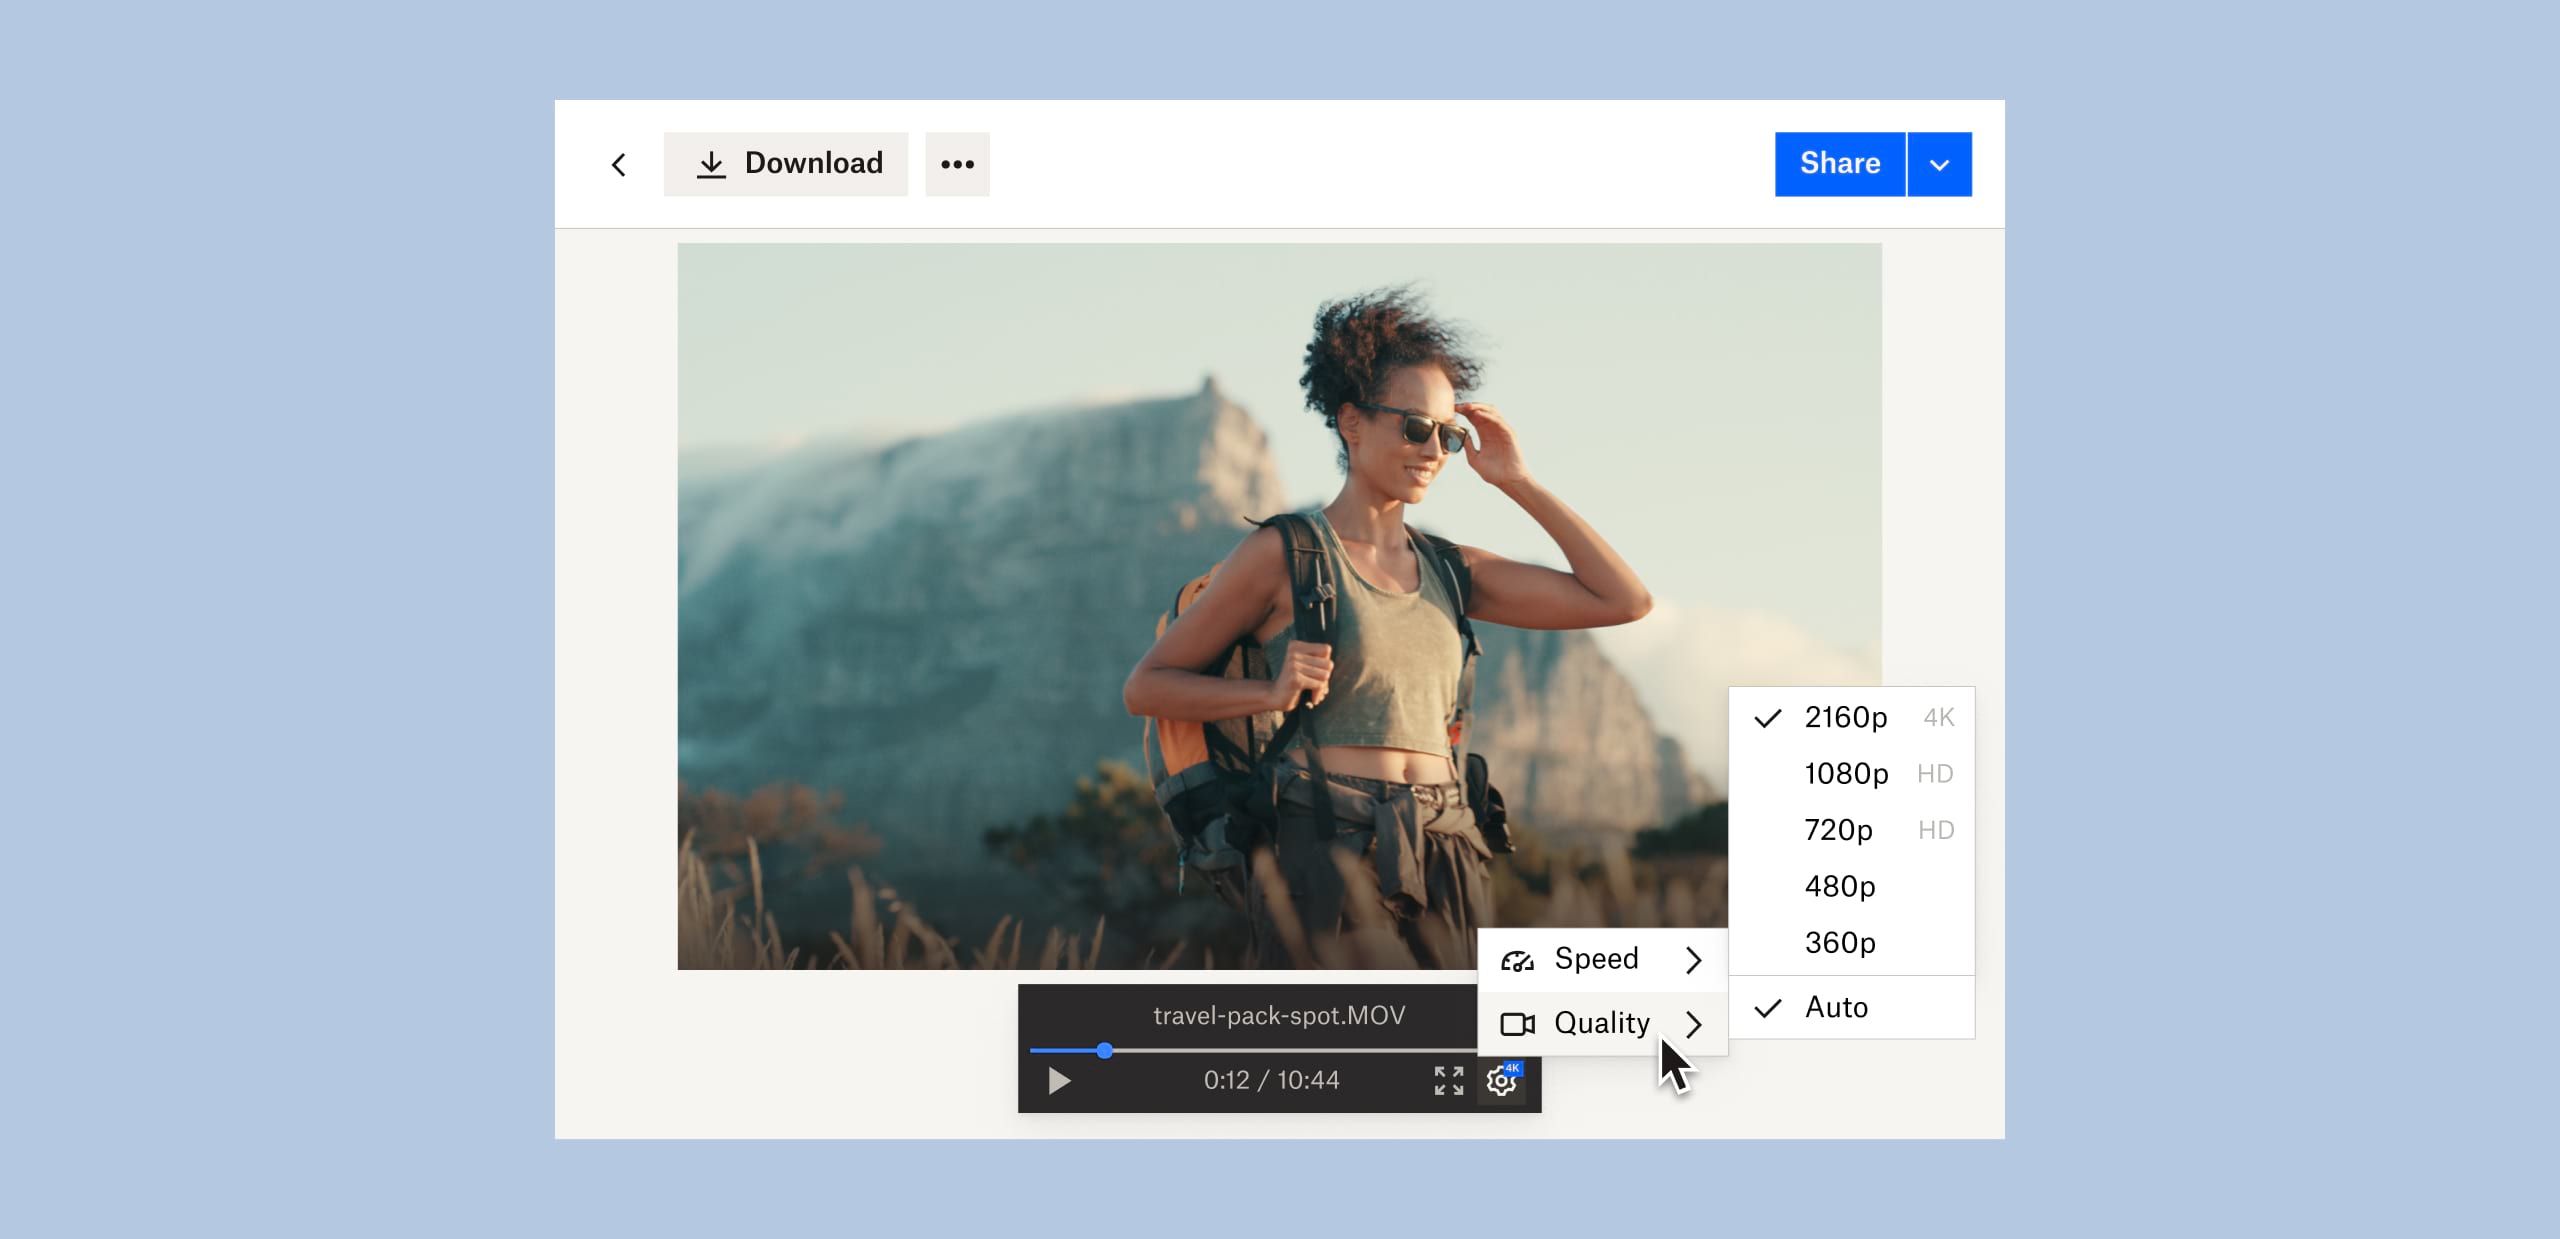This screenshot has width=2560, height=1239.
Task: Click the video progress slider handle
Action: click(1104, 1051)
